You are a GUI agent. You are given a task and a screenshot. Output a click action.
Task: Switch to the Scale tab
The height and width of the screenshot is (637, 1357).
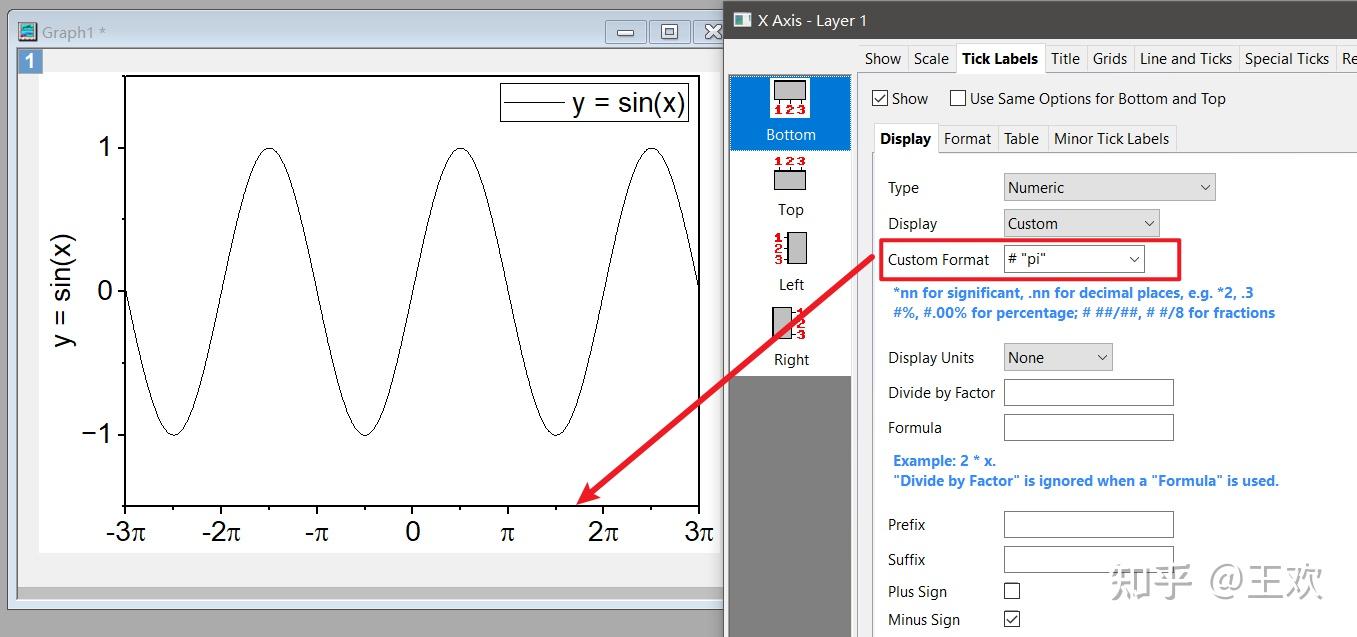931,58
